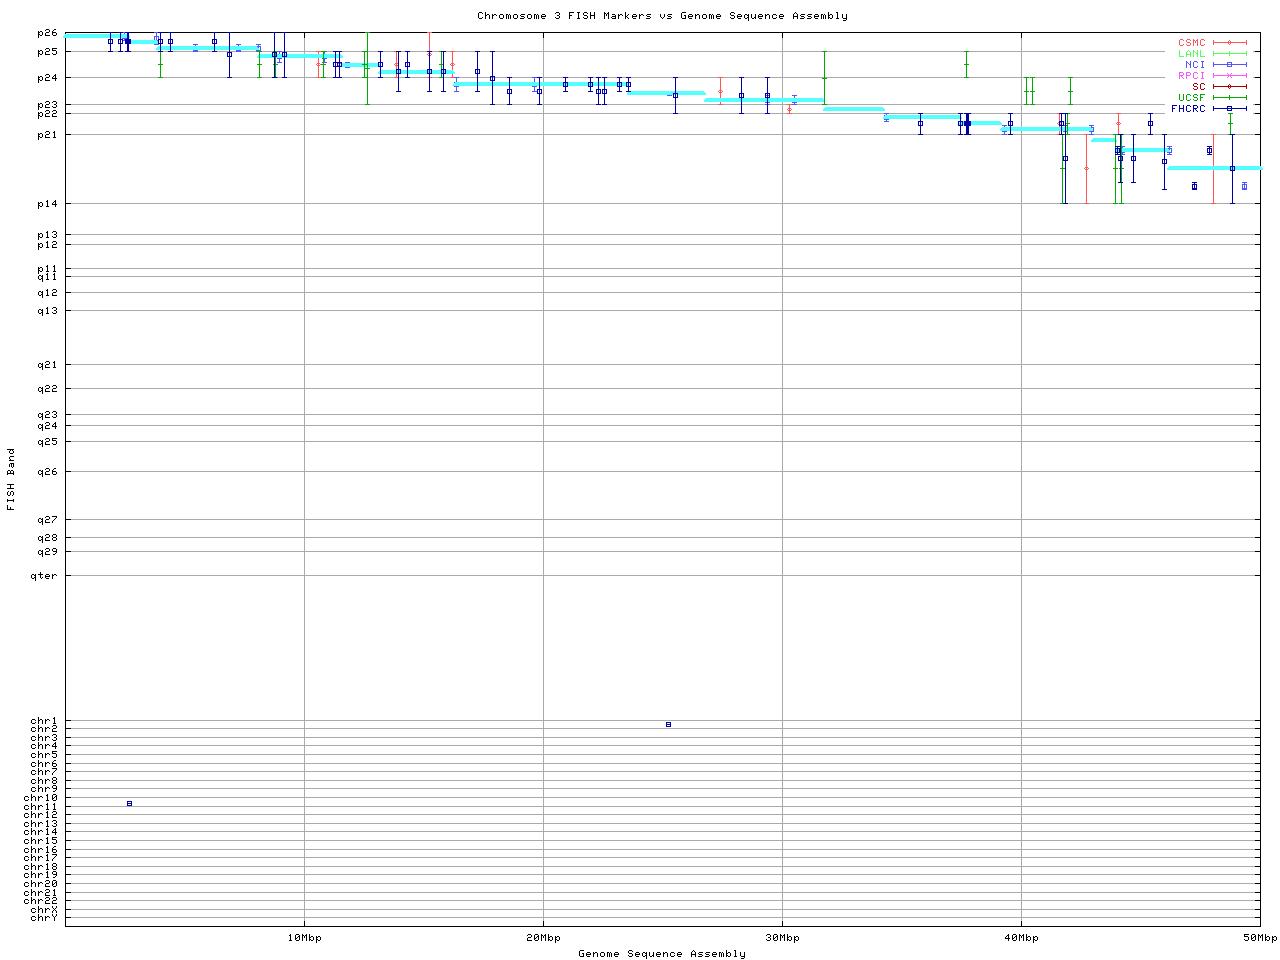Pick the UCSF legend marker symbol
The height and width of the screenshot is (960, 1280).
(1229, 98)
